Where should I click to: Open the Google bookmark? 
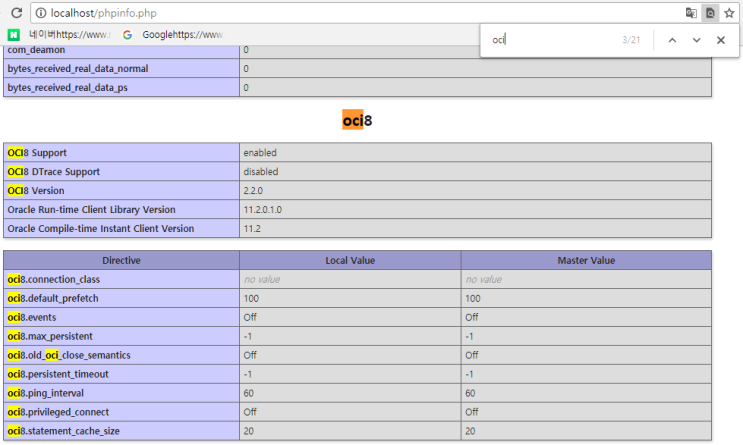tap(173, 35)
